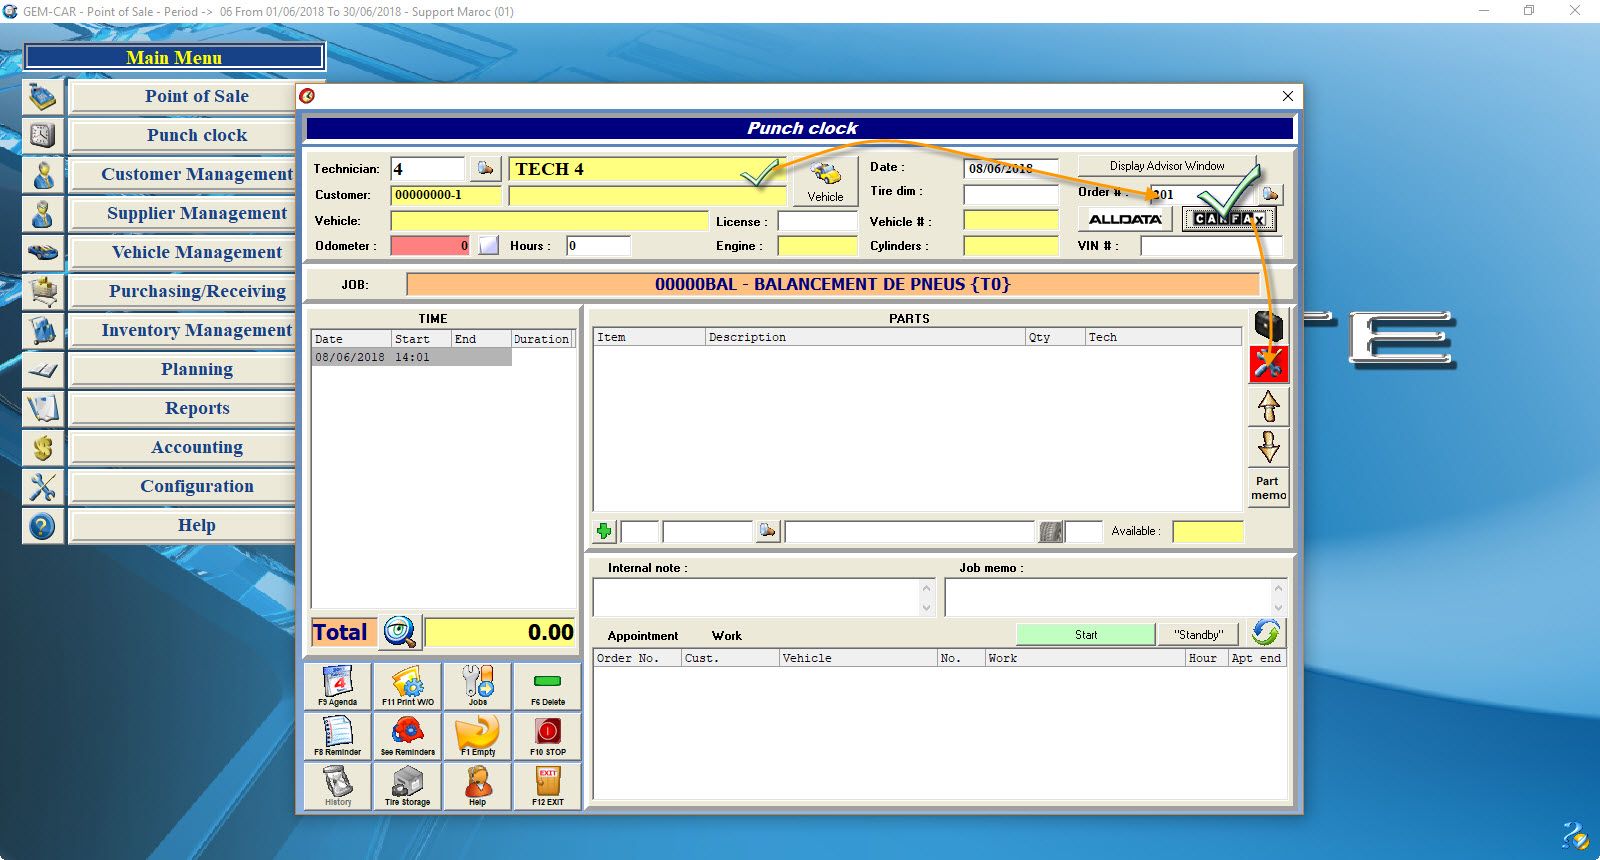Click the Part memo button
Image resolution: width=1600 pixels, height=860 pixels.
coord(1268,488)
